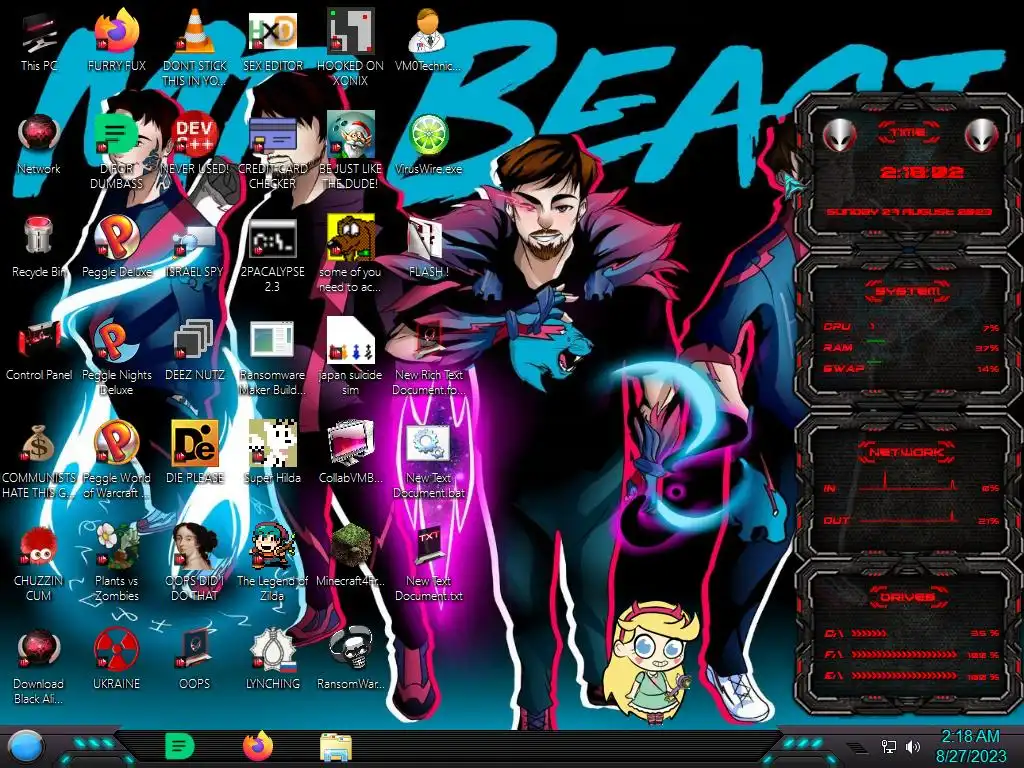Click the Start orb on the taskbar
Image resolution: width=1024 pixels, height=768 pixels.
click(26, 747)
